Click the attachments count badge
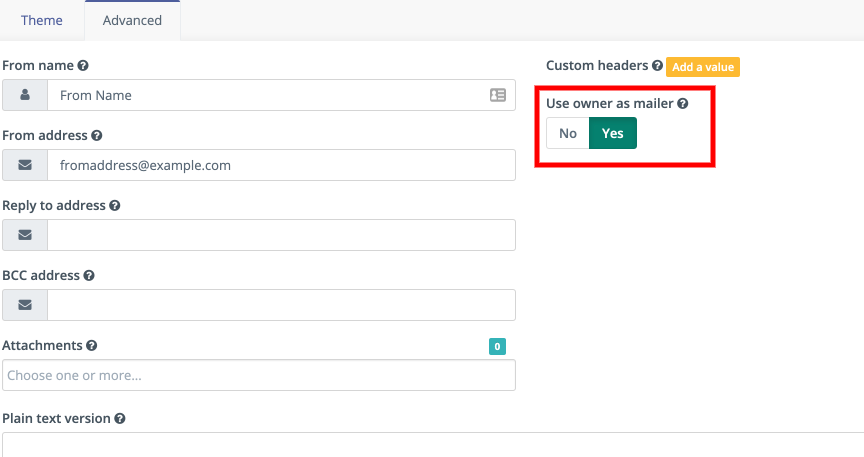864x457 pixels. pos(497,347)
